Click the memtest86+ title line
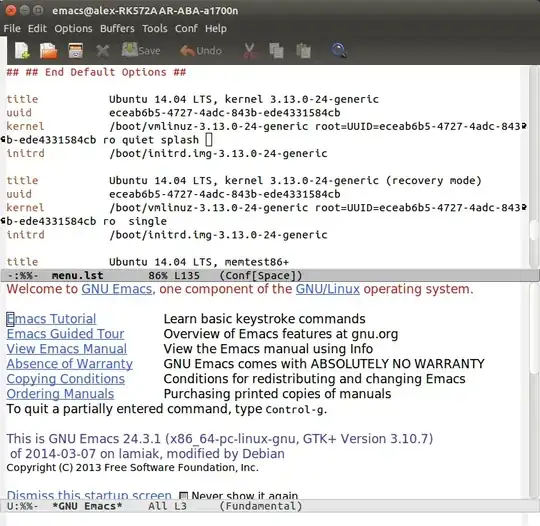 [x=148, y=262]
